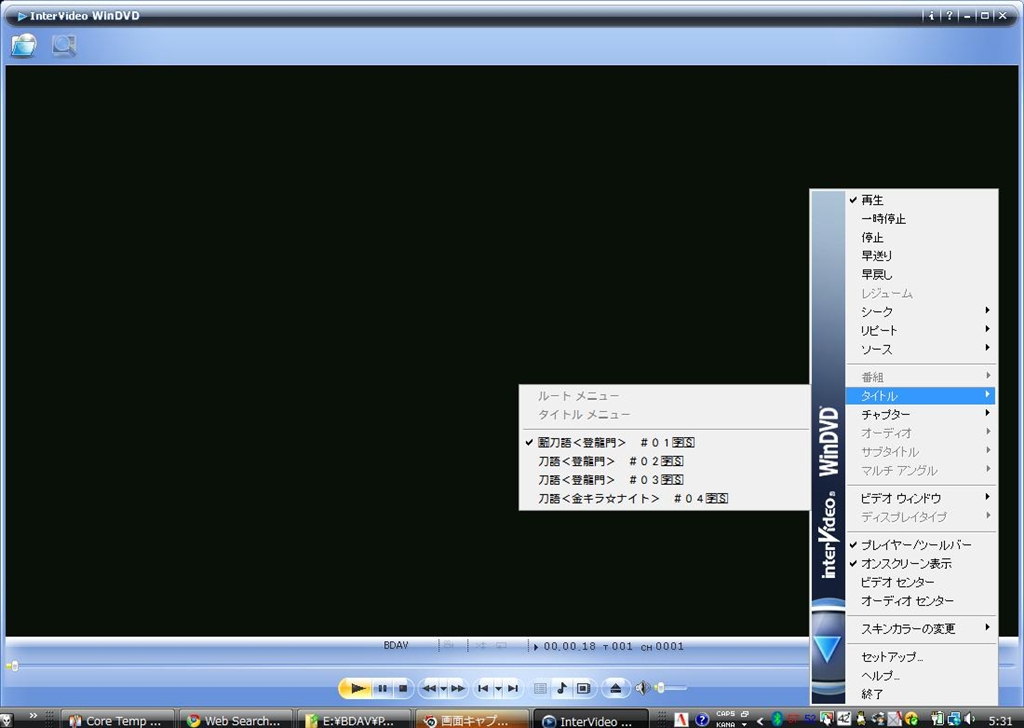The width and height of the screenshot is (1024, 728).
Task: Open ビデオ センター from the menu
Action: pos(921,582)
